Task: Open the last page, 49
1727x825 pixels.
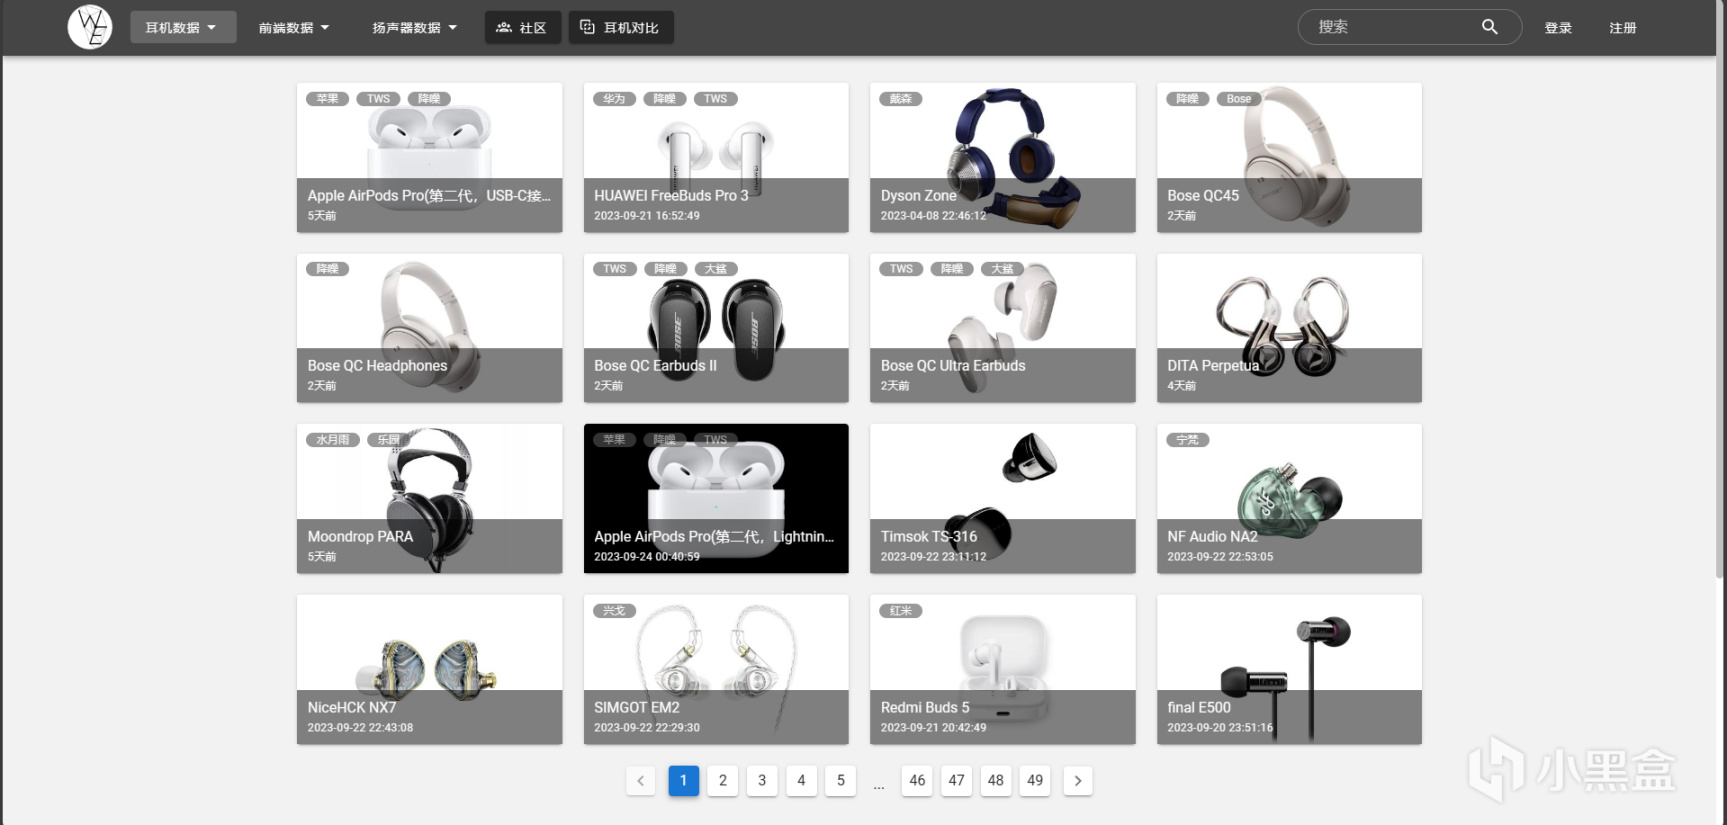Action: [1035, 780]
